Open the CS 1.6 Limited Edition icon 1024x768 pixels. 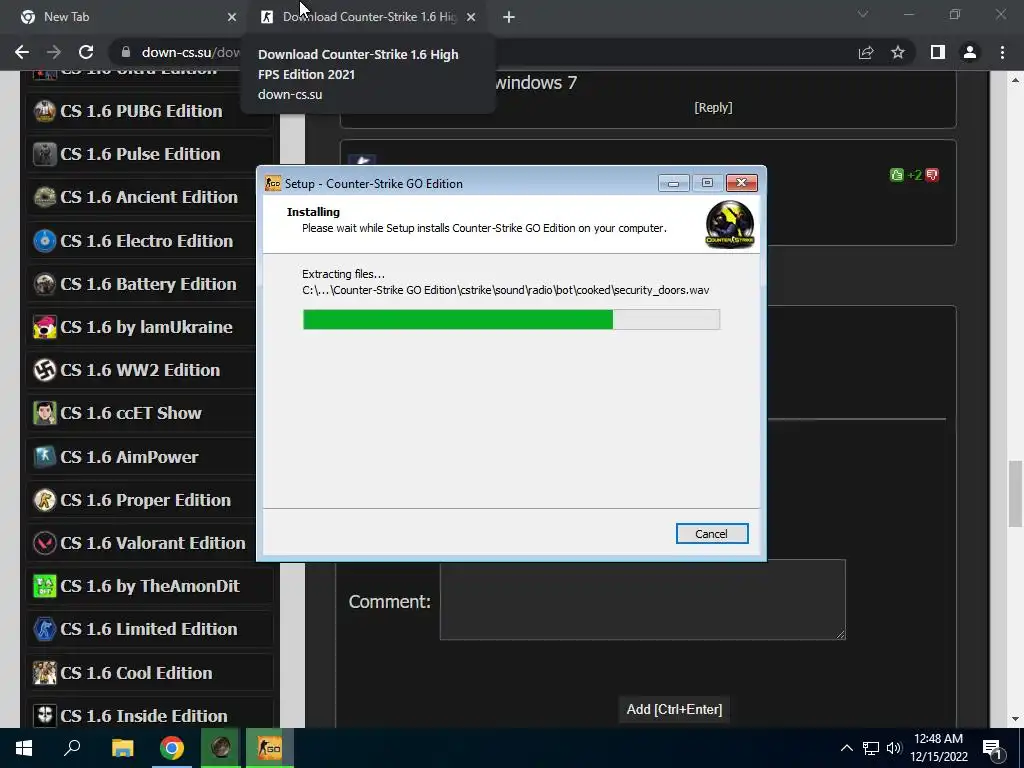point(44,630)
